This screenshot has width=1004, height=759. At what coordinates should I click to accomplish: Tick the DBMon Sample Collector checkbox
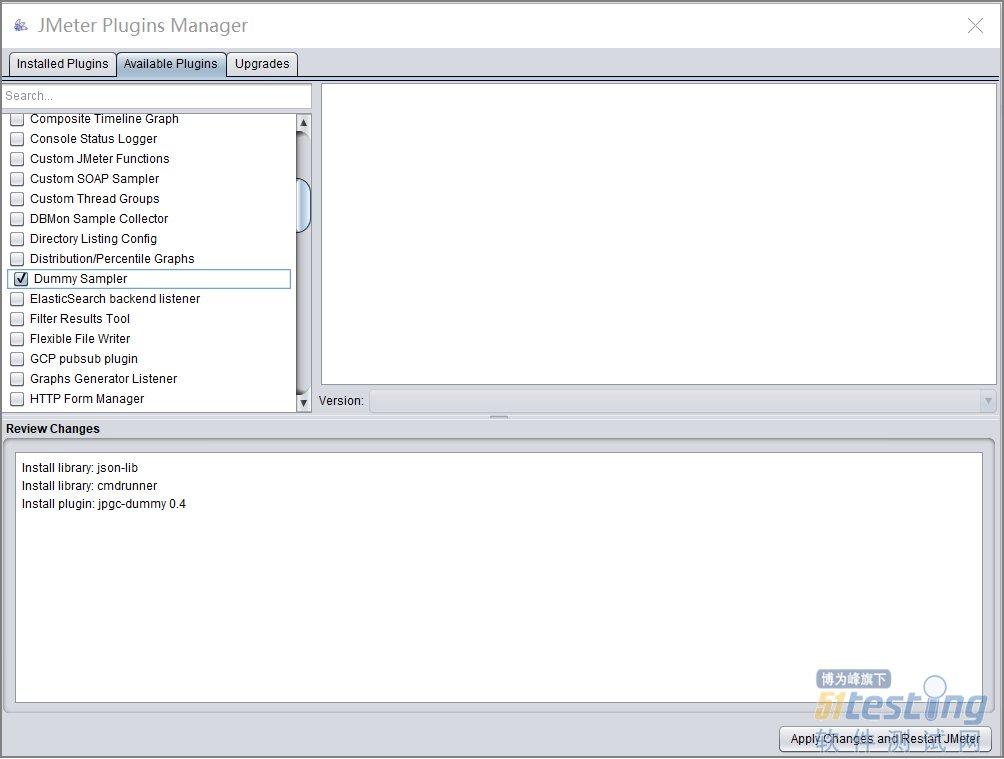tap(17, 219)
